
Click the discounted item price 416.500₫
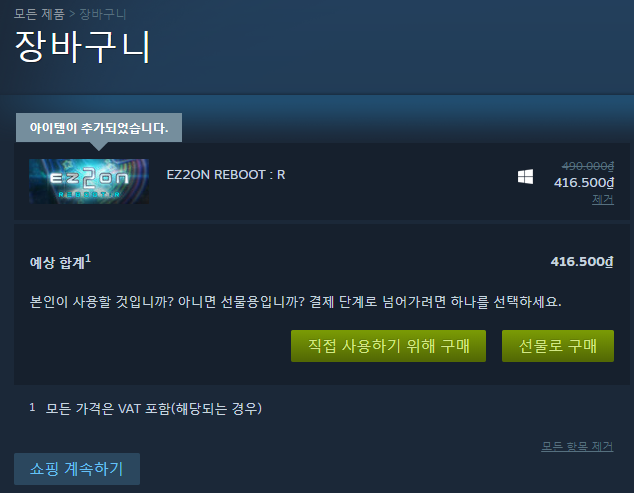click(584, 183)
